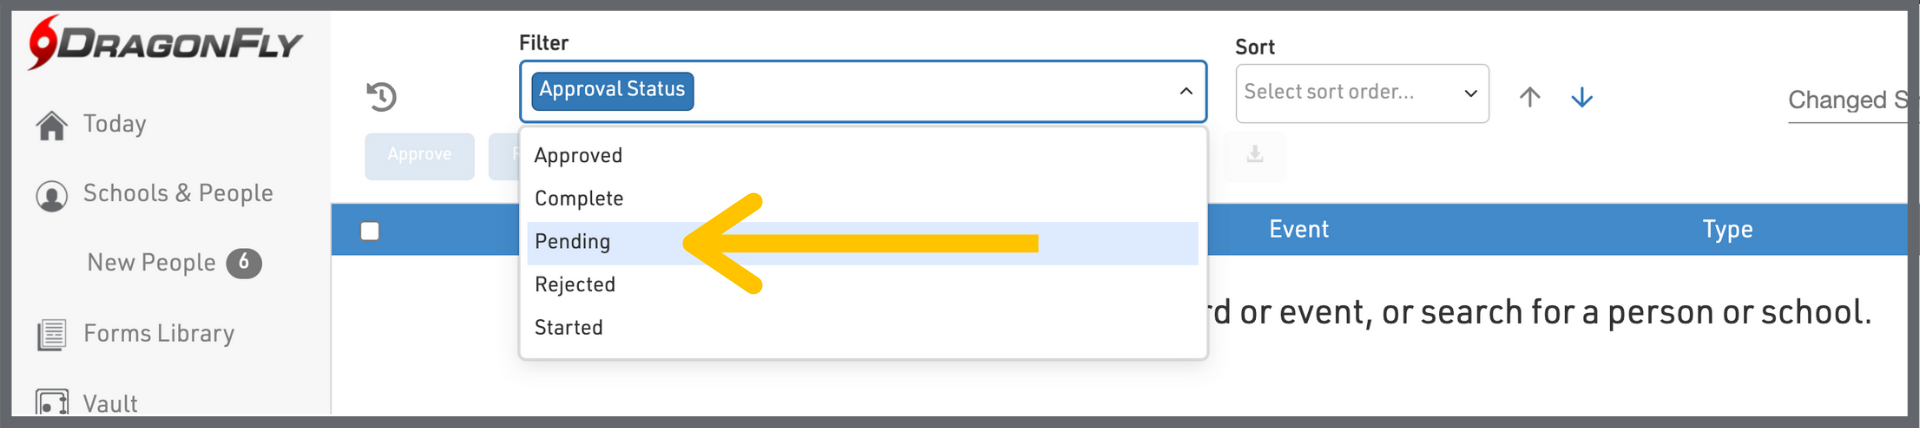Open New People in the sidebar
The width and height of the screenshot is (1920, 428).
152,263
